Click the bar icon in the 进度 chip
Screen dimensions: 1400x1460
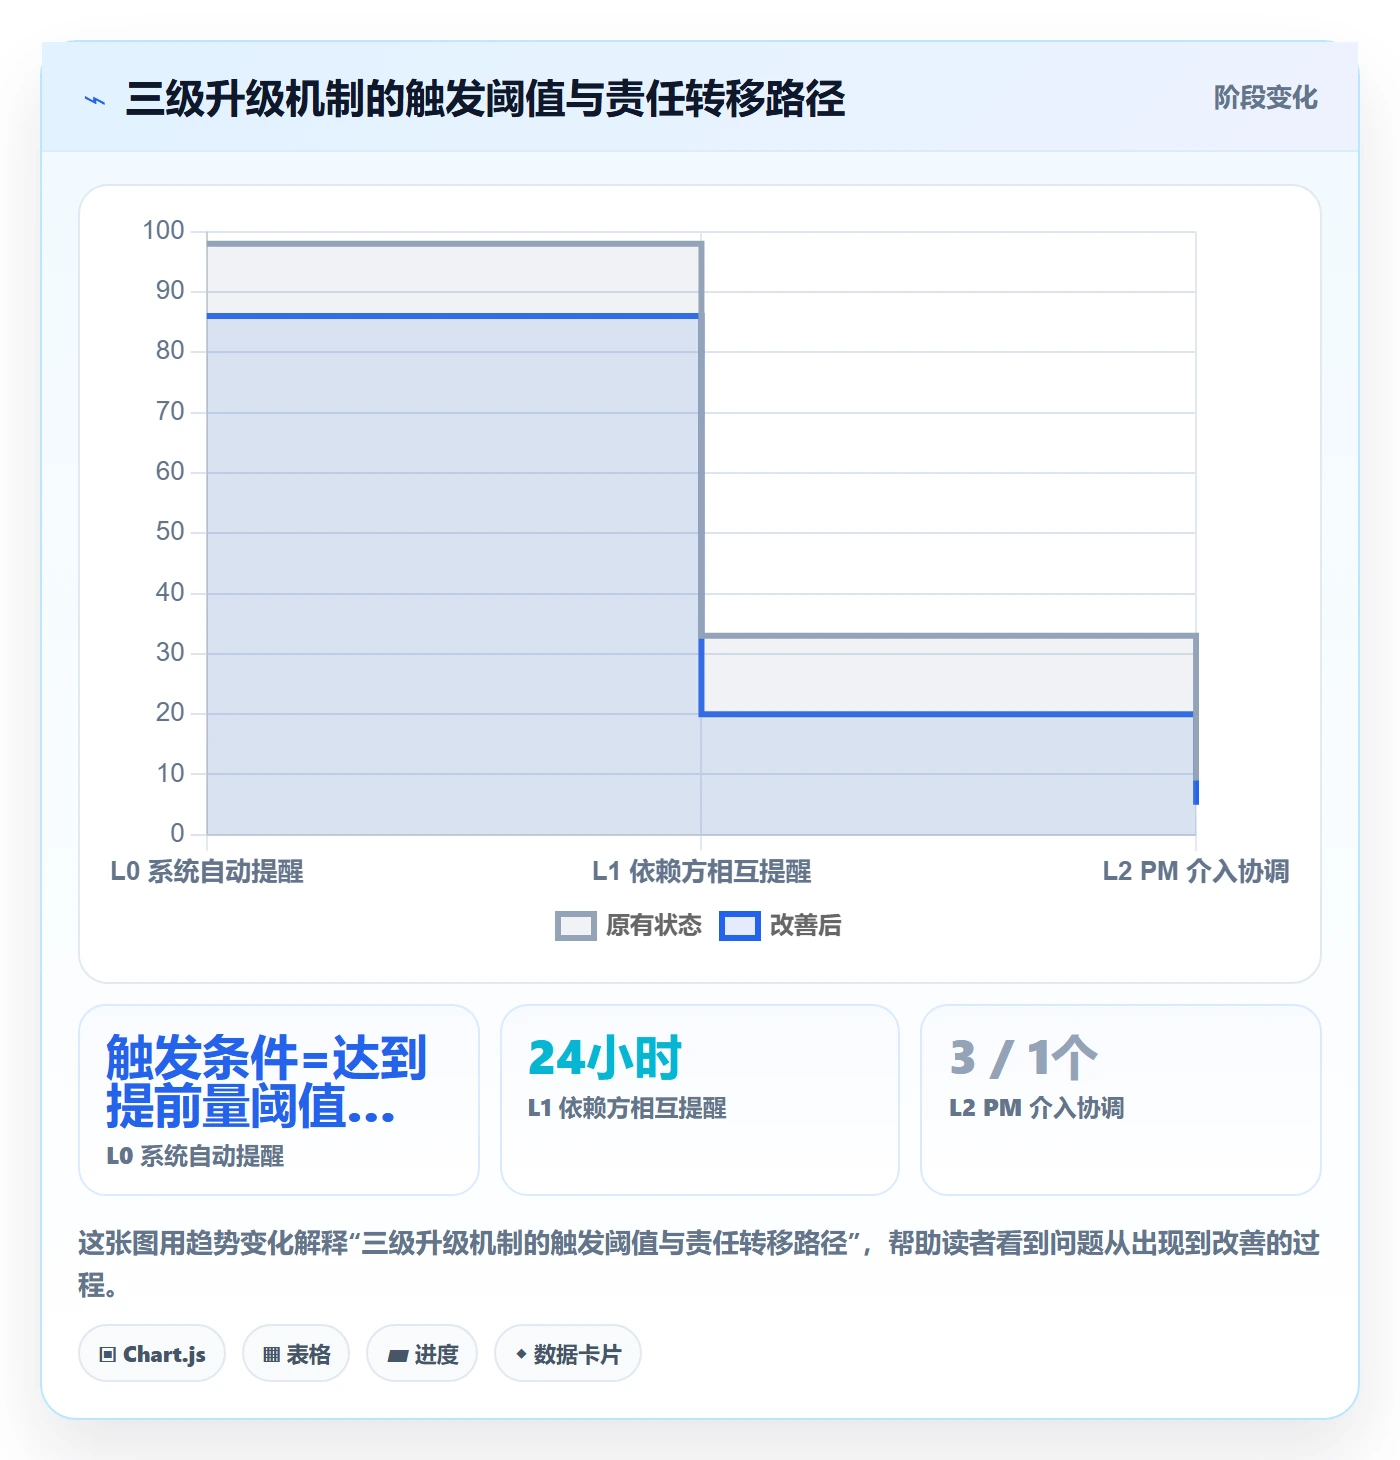[x=398, y=1356]
